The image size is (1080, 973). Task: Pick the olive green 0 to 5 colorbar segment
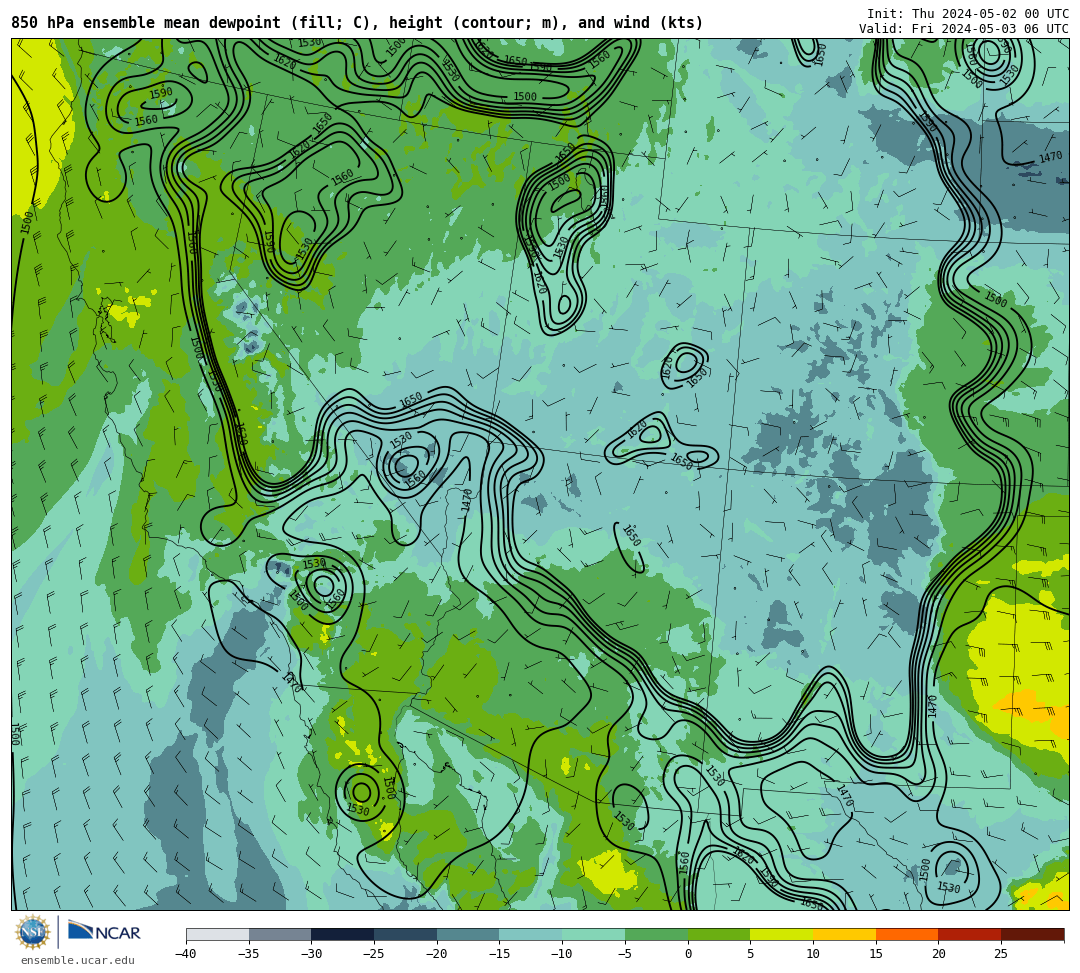(x=719, y=935)
